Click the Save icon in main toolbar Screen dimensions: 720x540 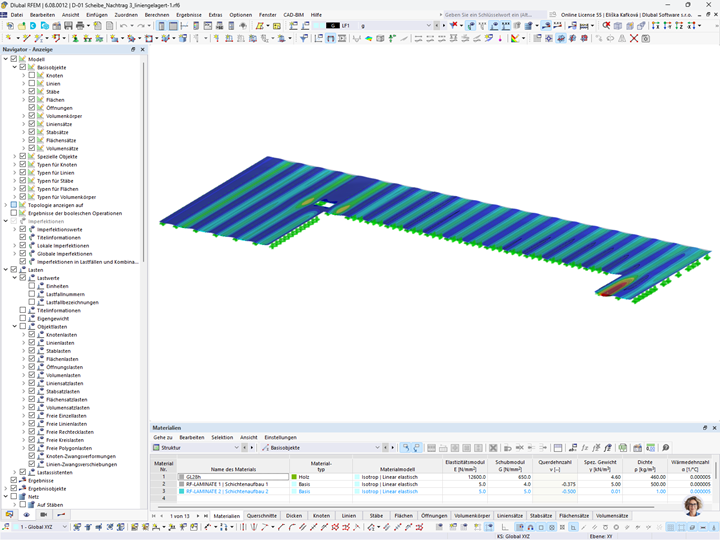coord(68,26)
